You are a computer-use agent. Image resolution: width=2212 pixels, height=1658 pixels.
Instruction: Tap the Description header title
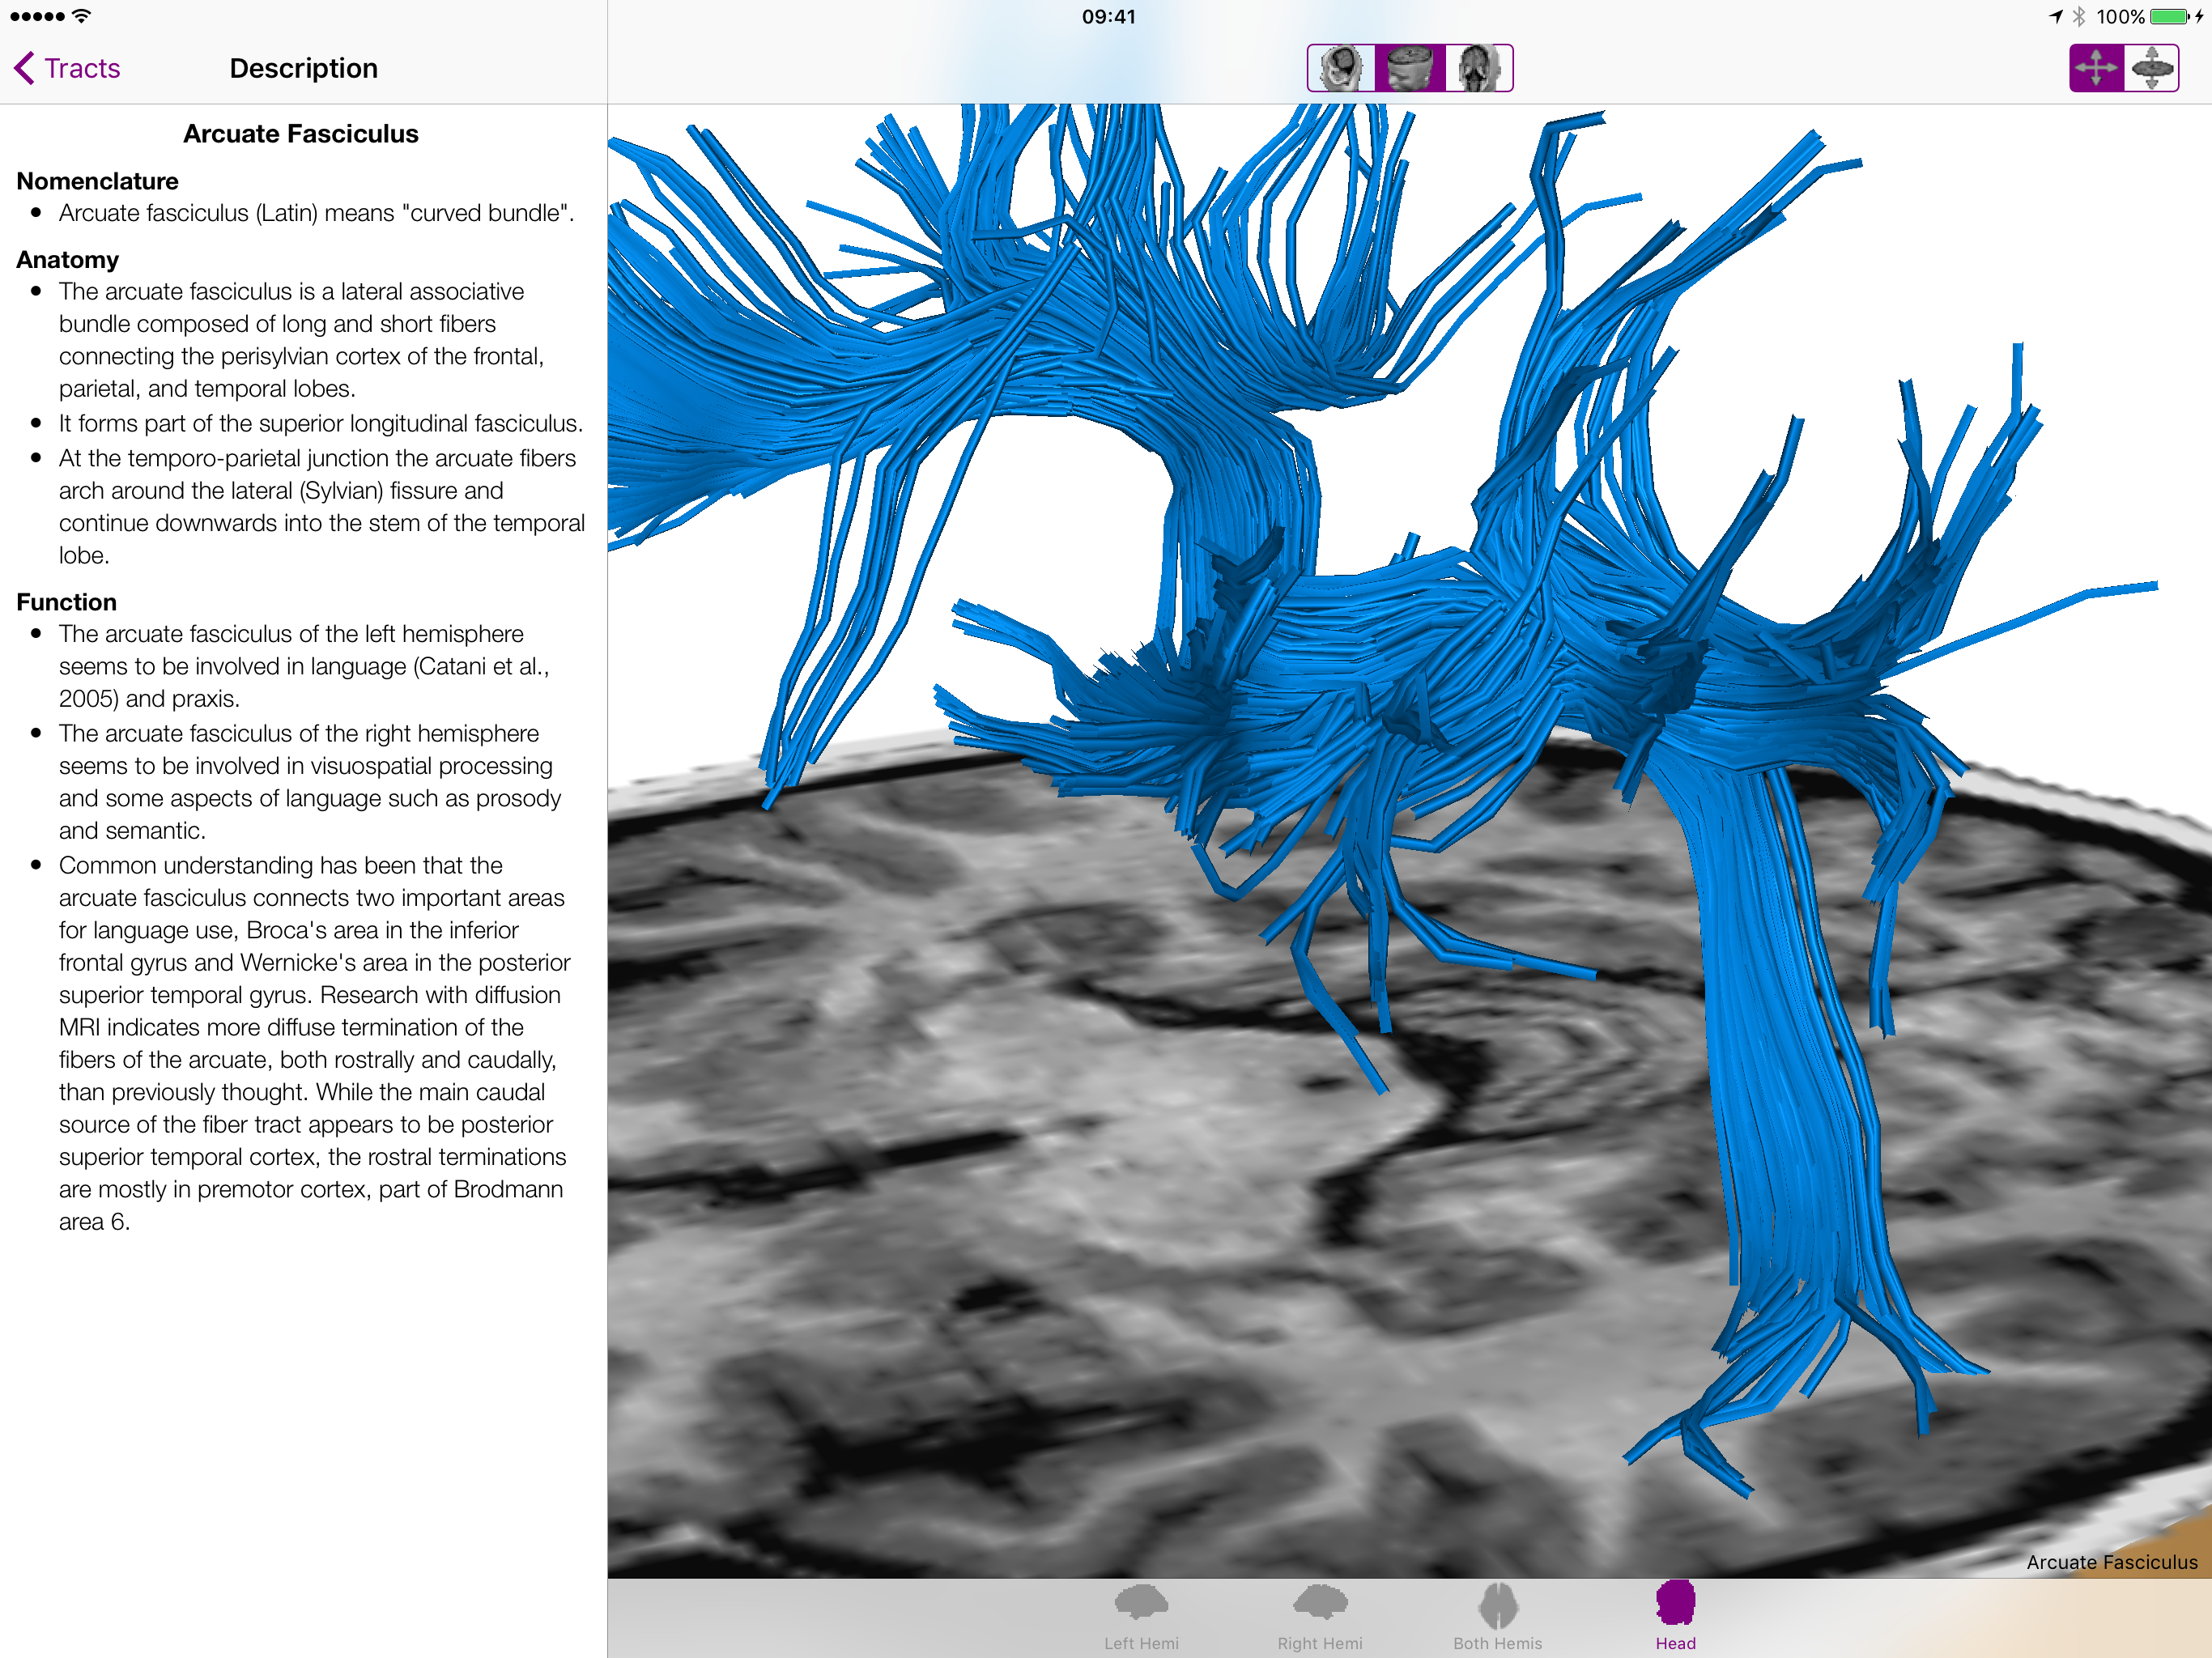pyautogui.click(x=303, y=68)
